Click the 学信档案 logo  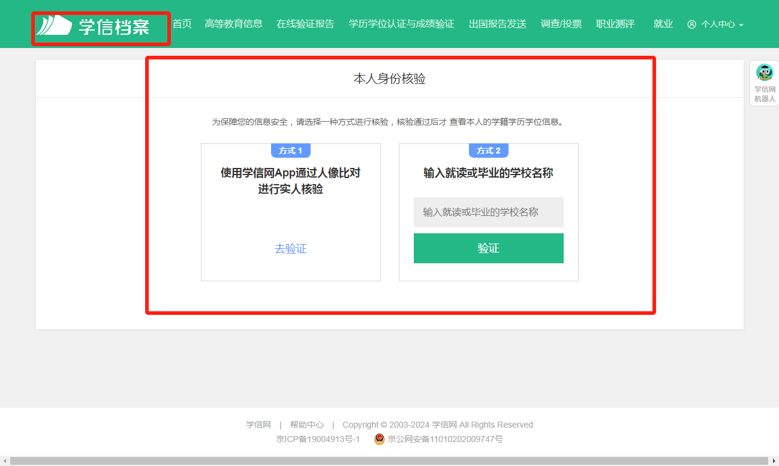[x=100, y=27]
